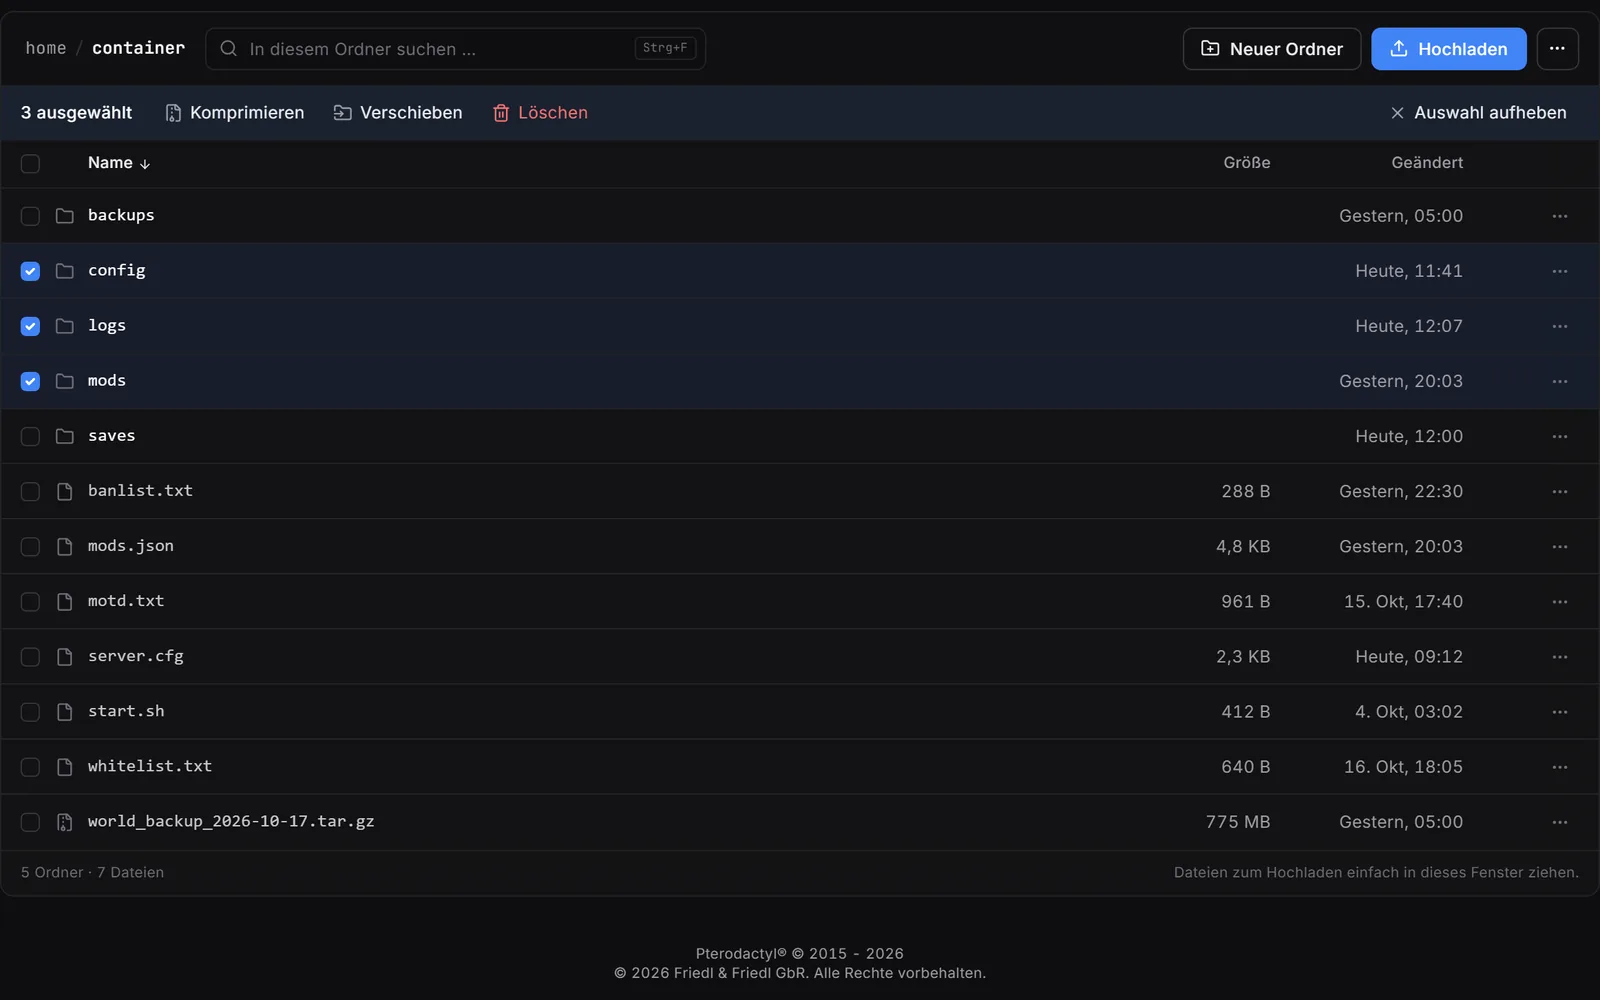Focus the folder search field

[x=456, y=49]
